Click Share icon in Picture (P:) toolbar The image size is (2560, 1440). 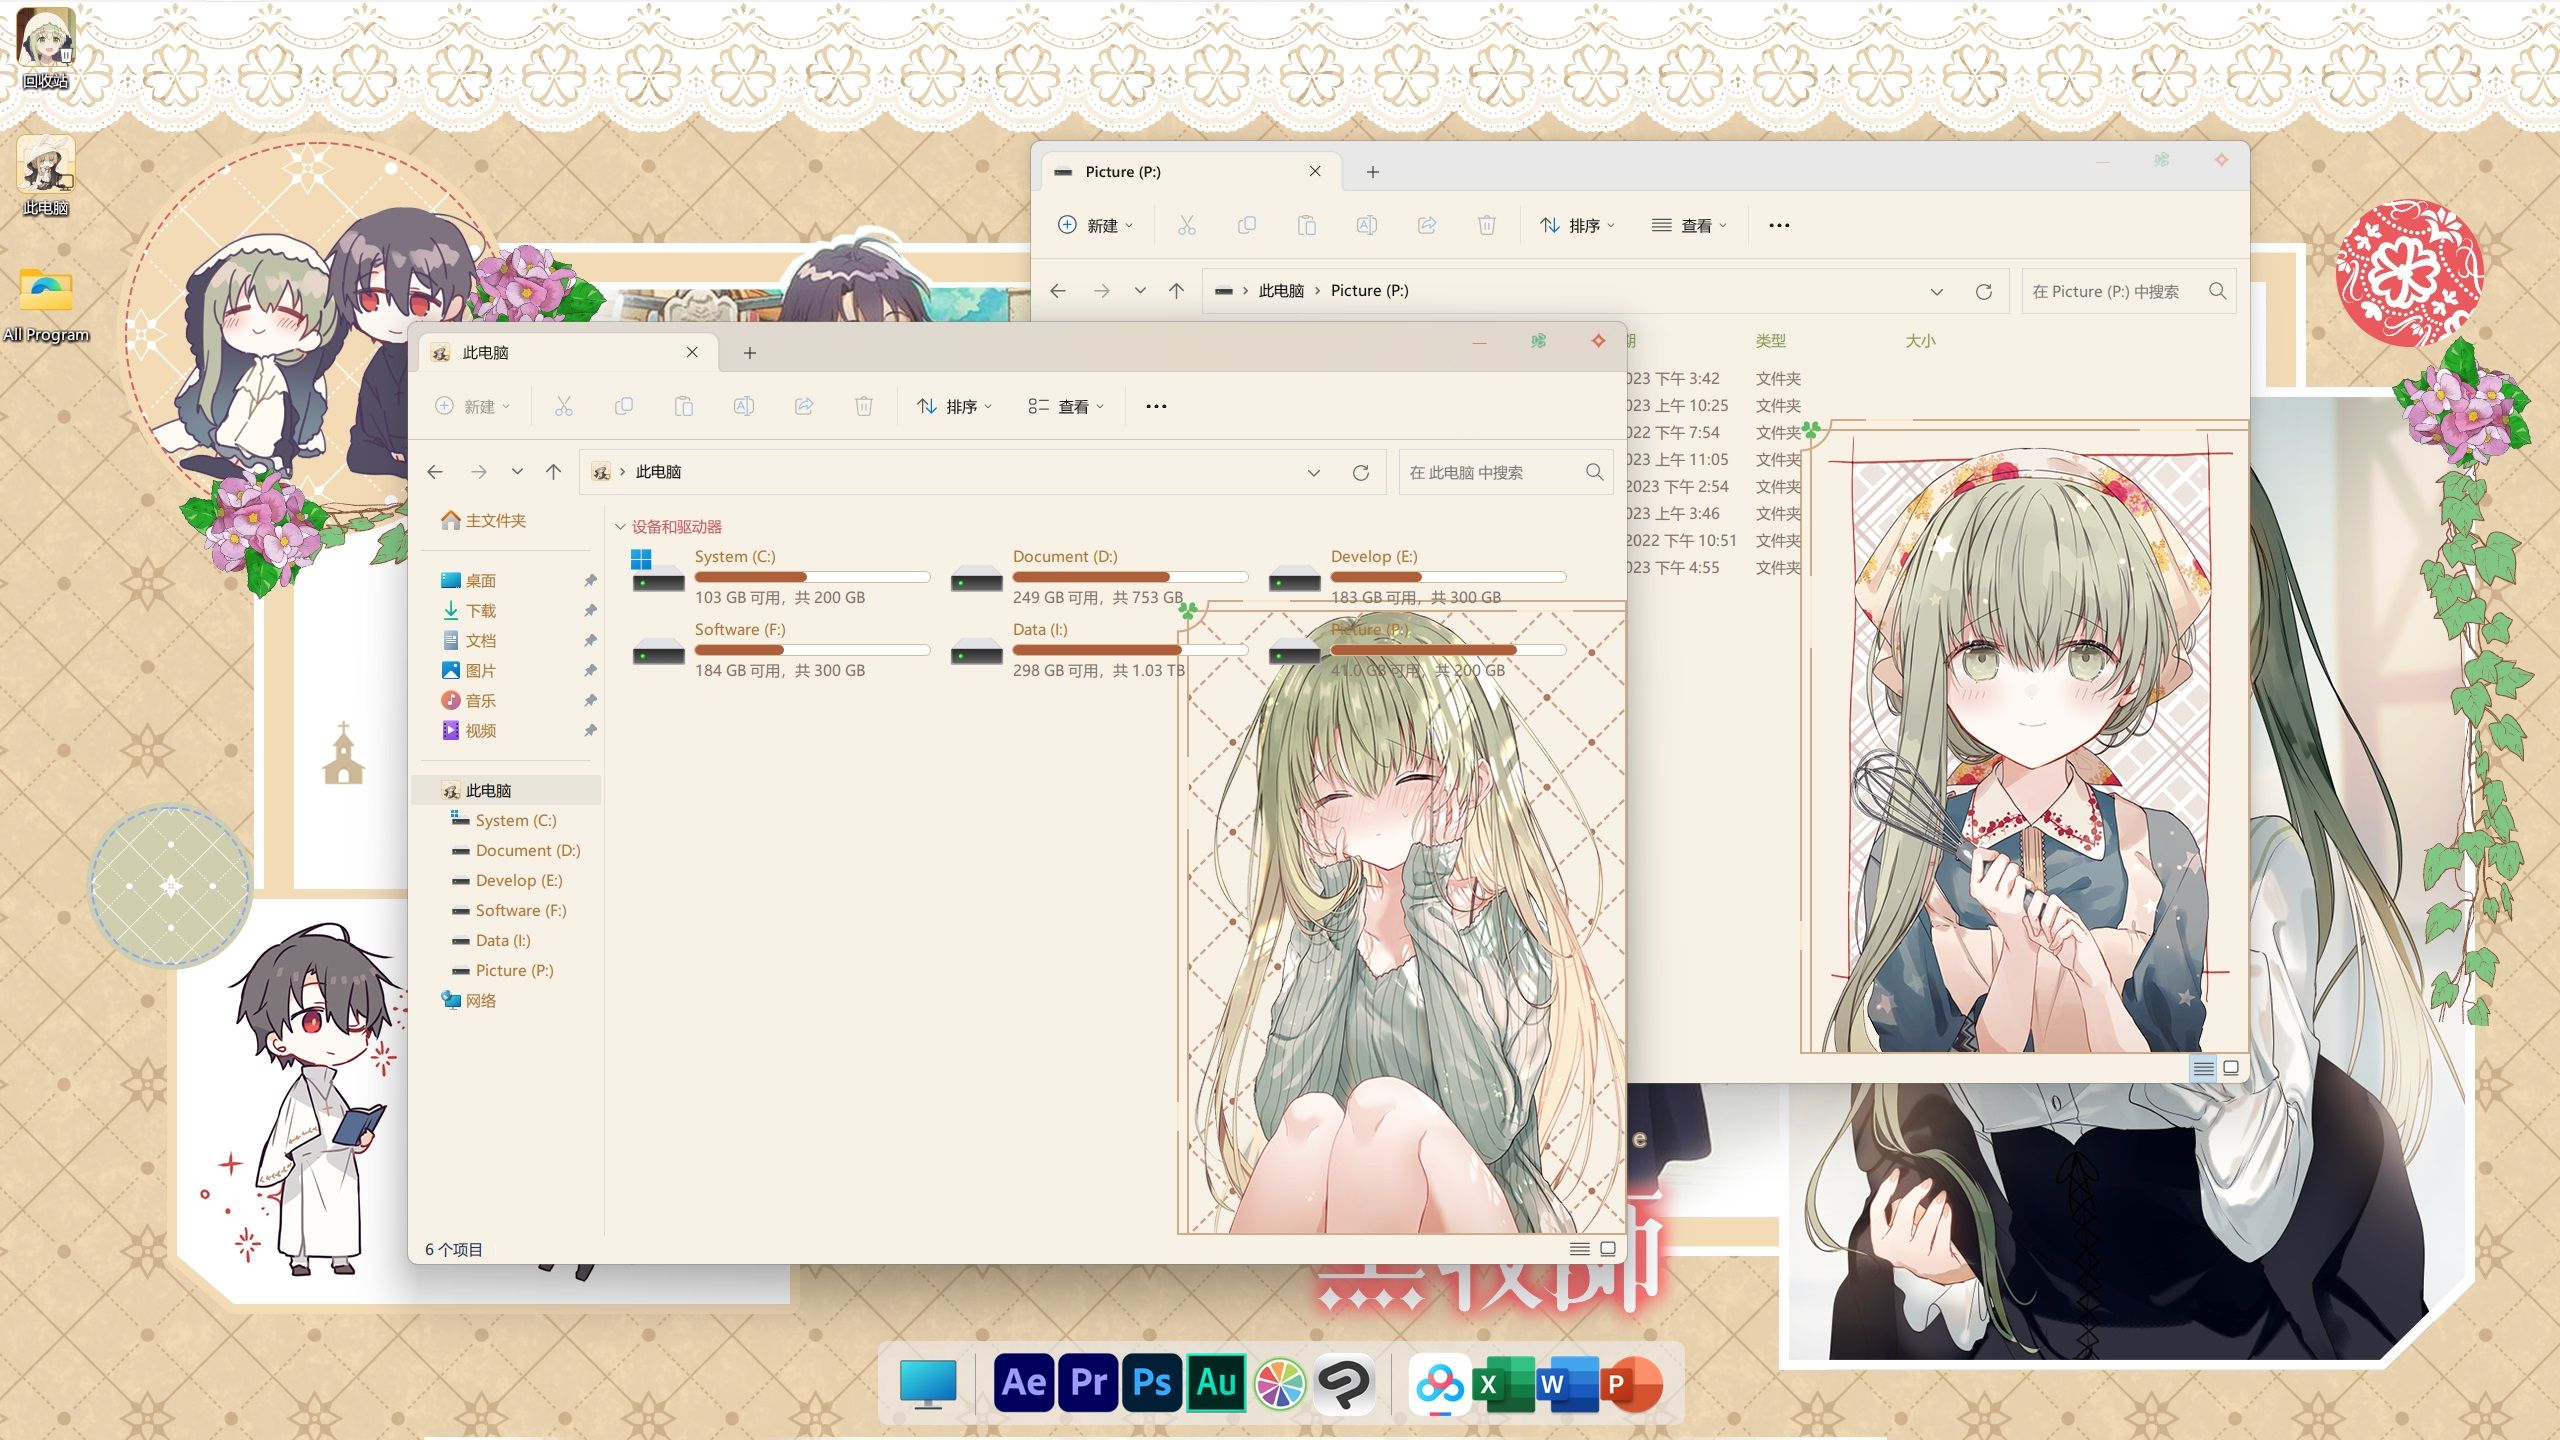click(x=1427, y=225)
